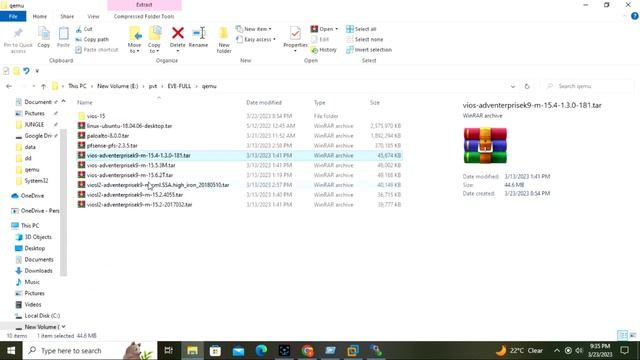The width and height of the screenshot is (640, 360).
Task: Click the Undo quick access icon
Action: pyautogui.click(x=27, y=71)
